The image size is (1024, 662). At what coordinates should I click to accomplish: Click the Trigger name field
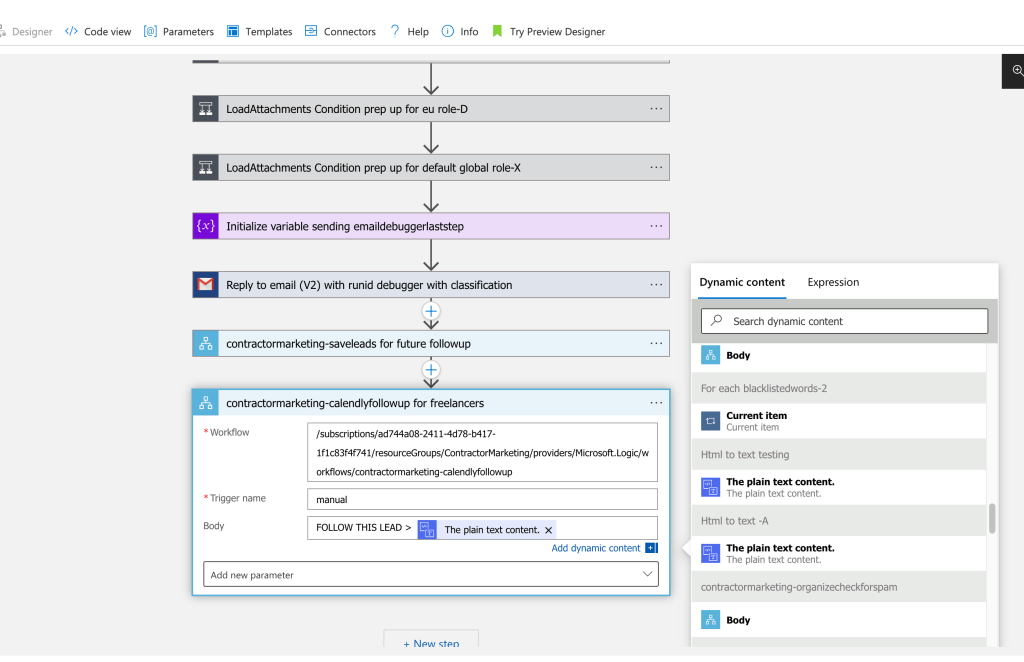coord(482,499)
